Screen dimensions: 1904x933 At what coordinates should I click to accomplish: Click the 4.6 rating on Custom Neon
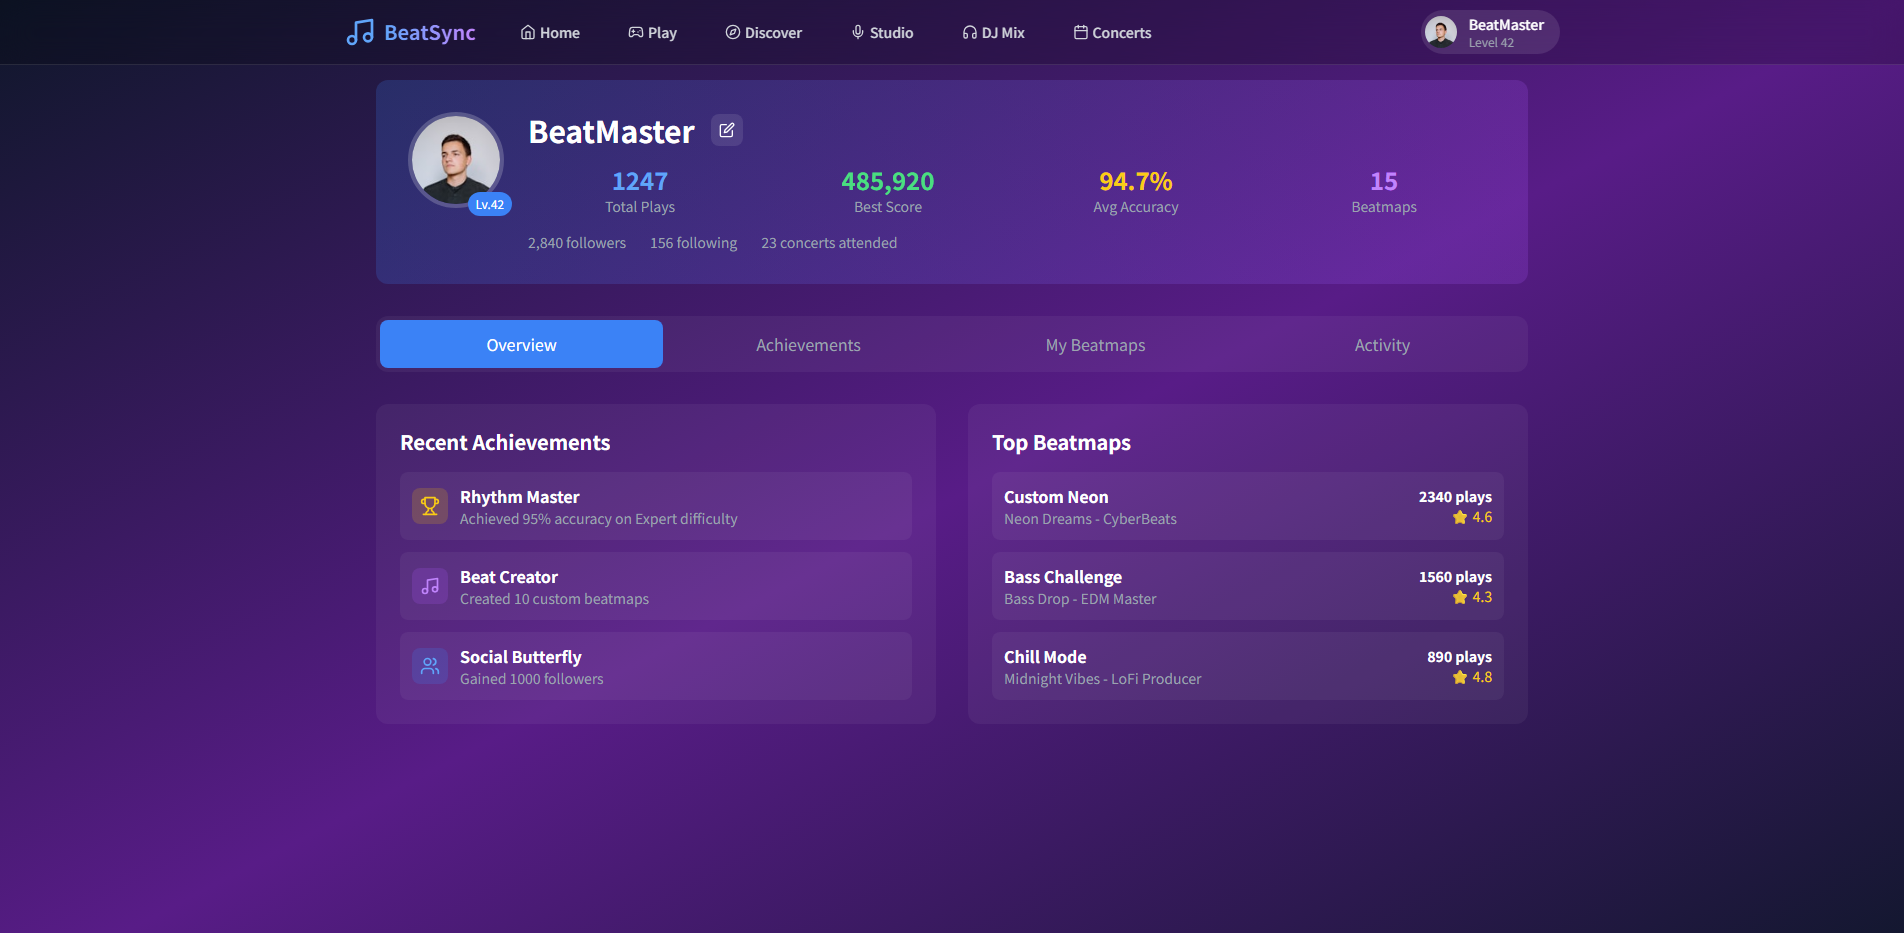pyautogui.click(x=1482, y=517)
